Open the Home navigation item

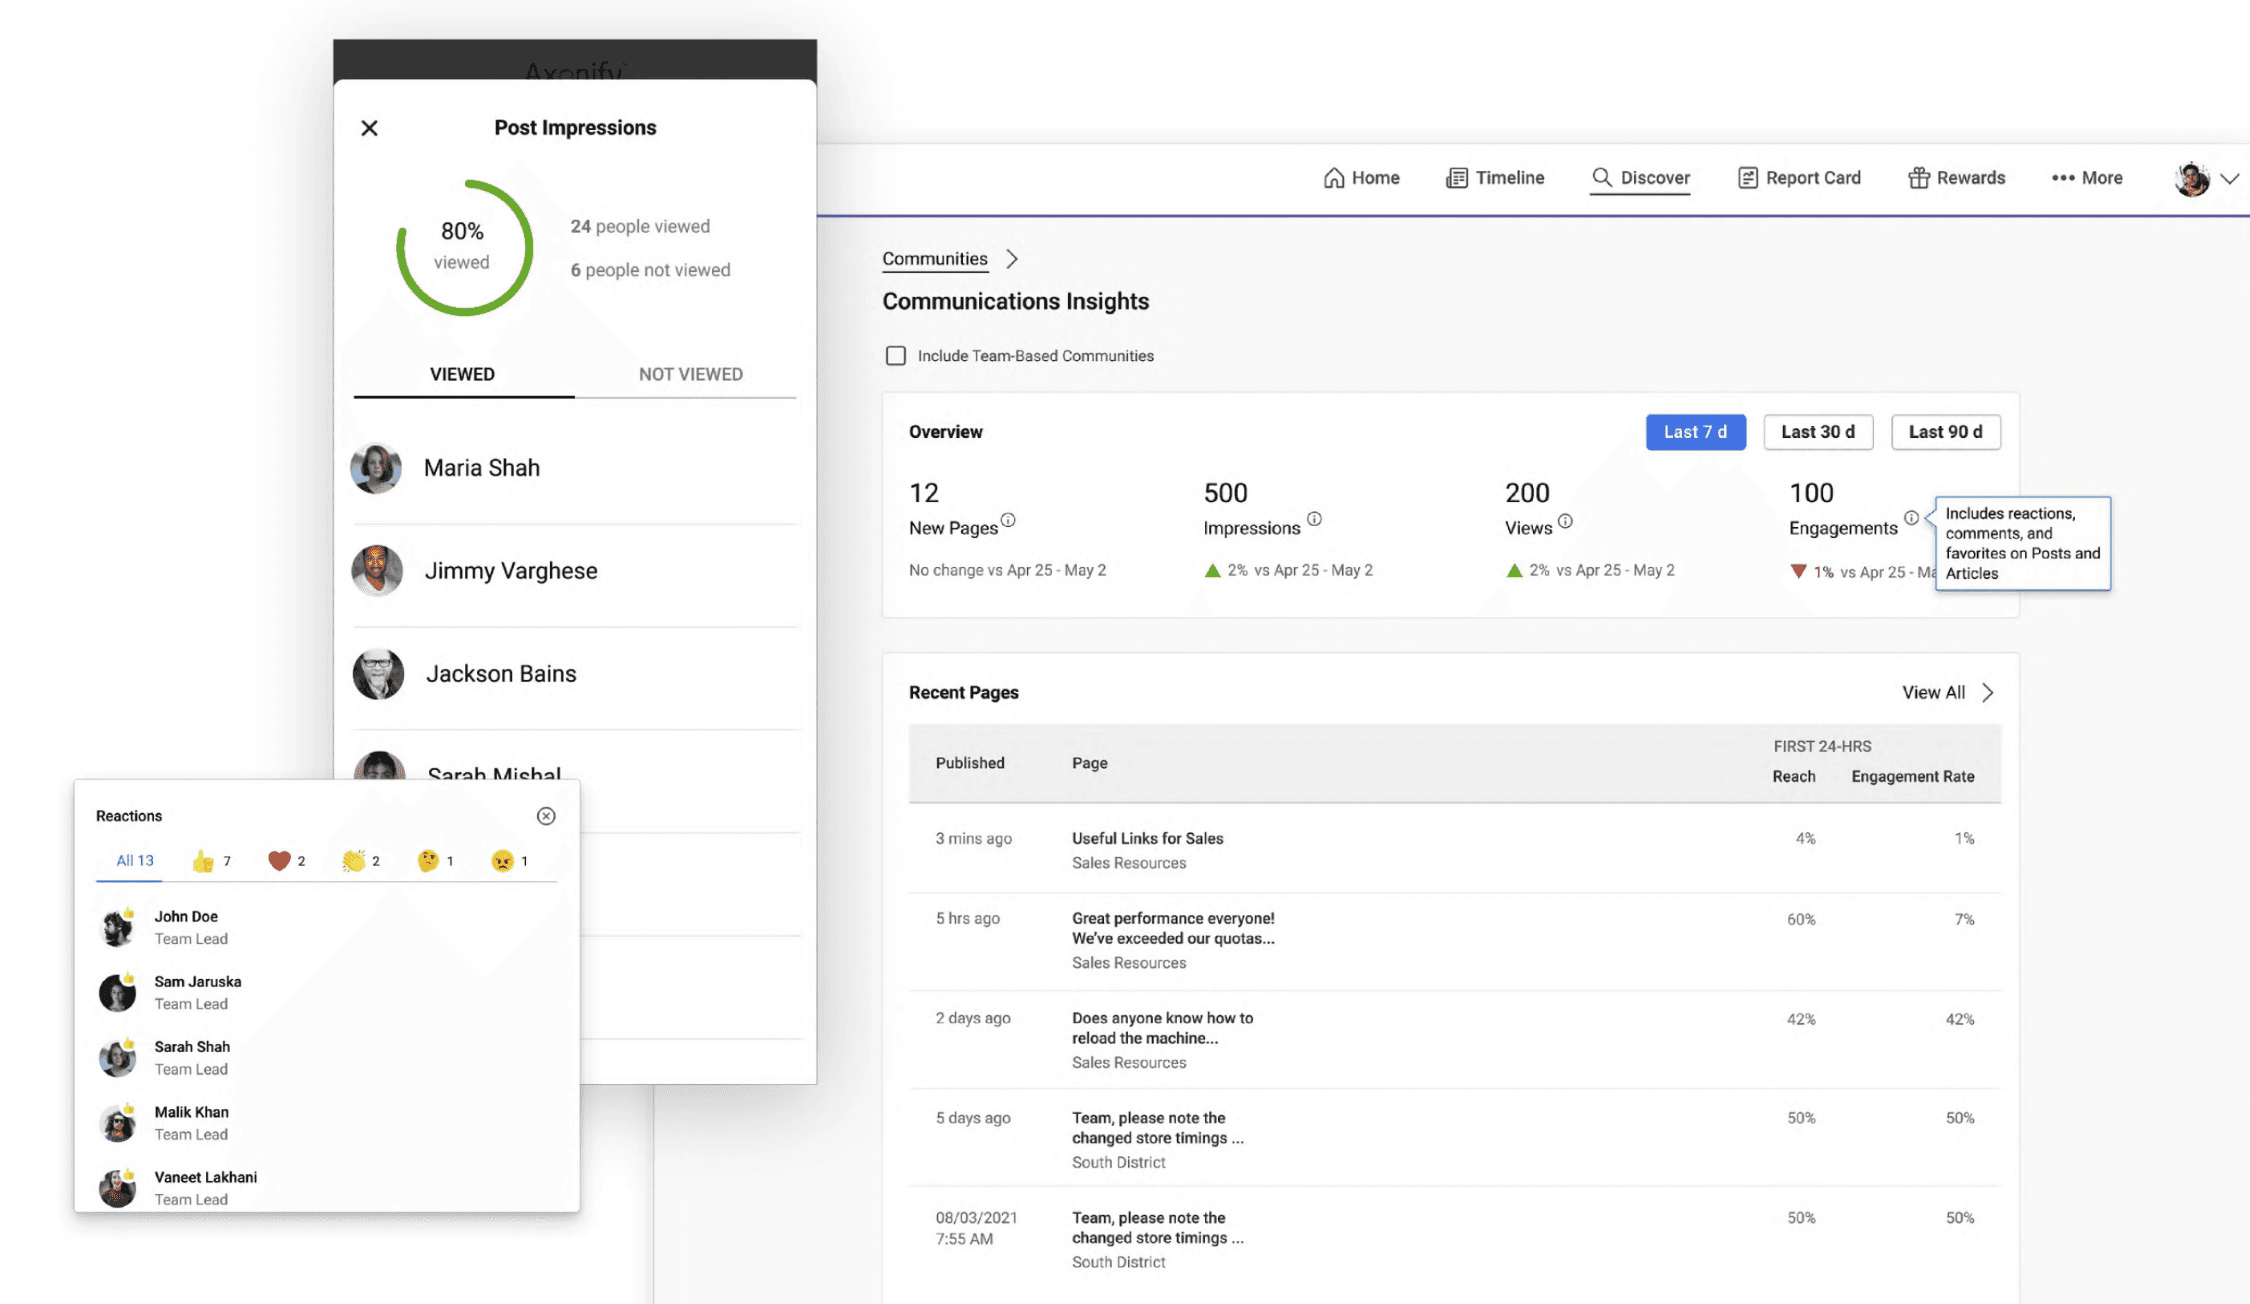point(1361,178)
